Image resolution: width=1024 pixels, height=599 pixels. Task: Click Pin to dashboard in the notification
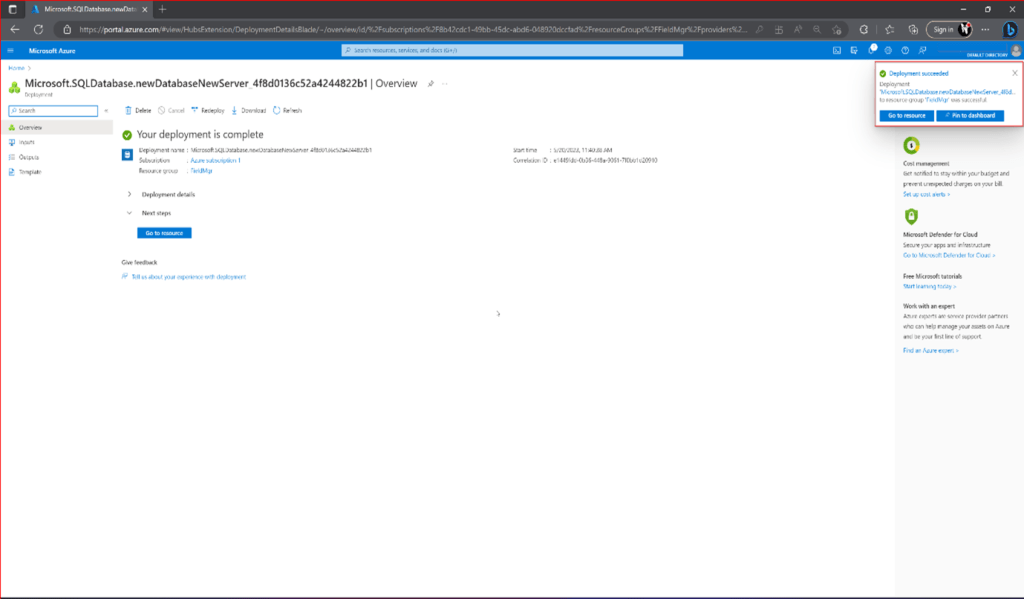(x=970, y=116)
